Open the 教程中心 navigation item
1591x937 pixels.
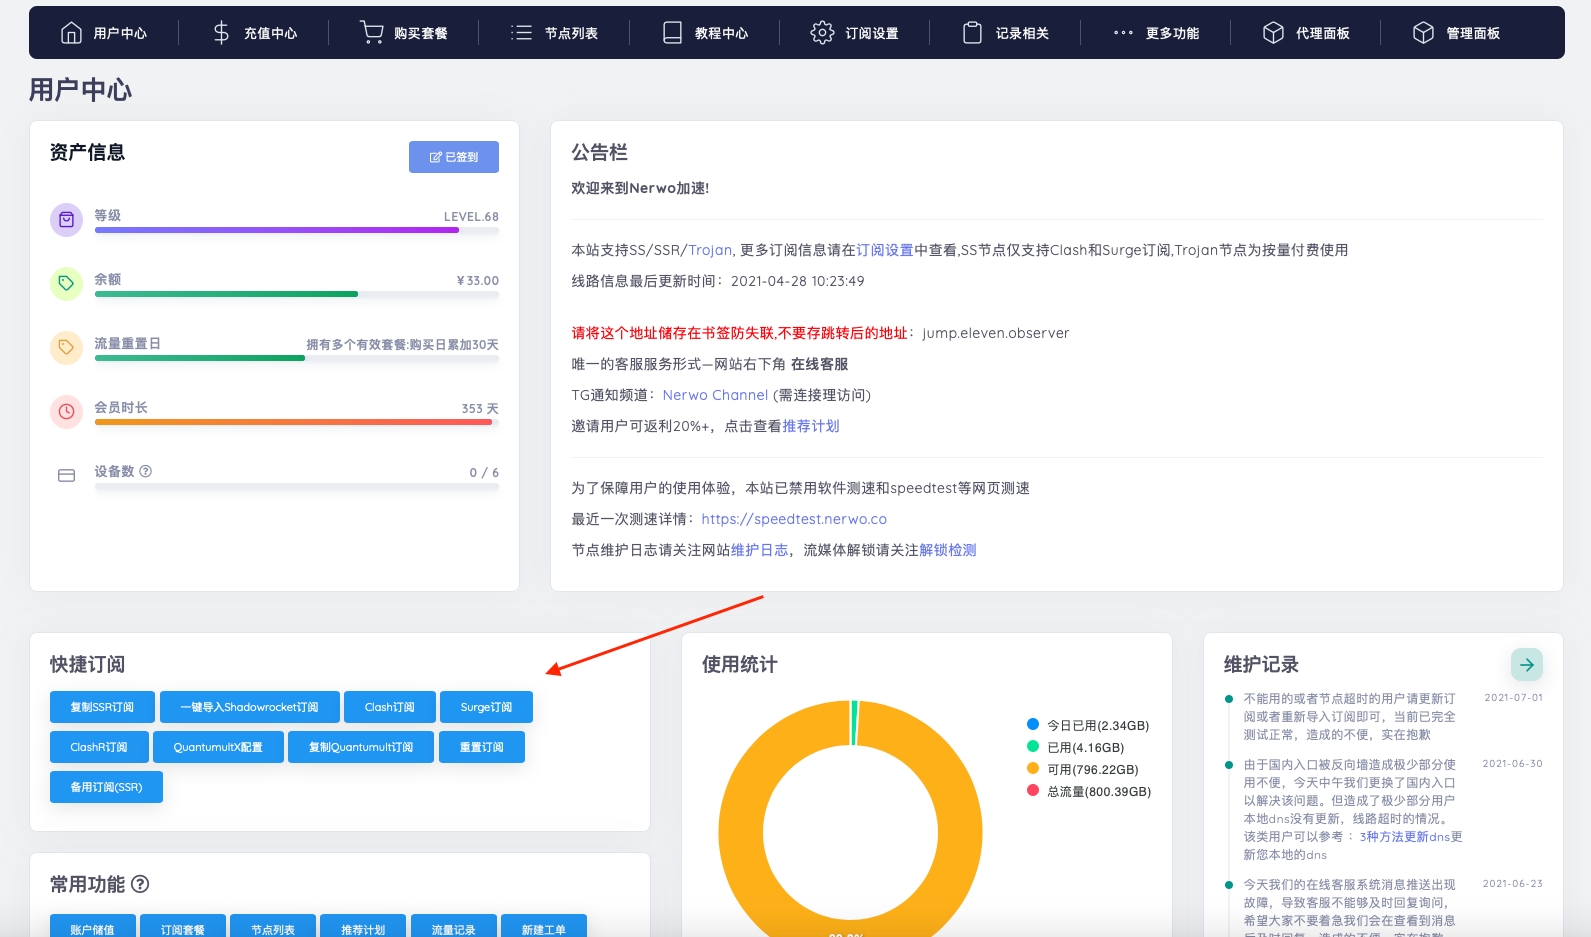tap(705, 33)
